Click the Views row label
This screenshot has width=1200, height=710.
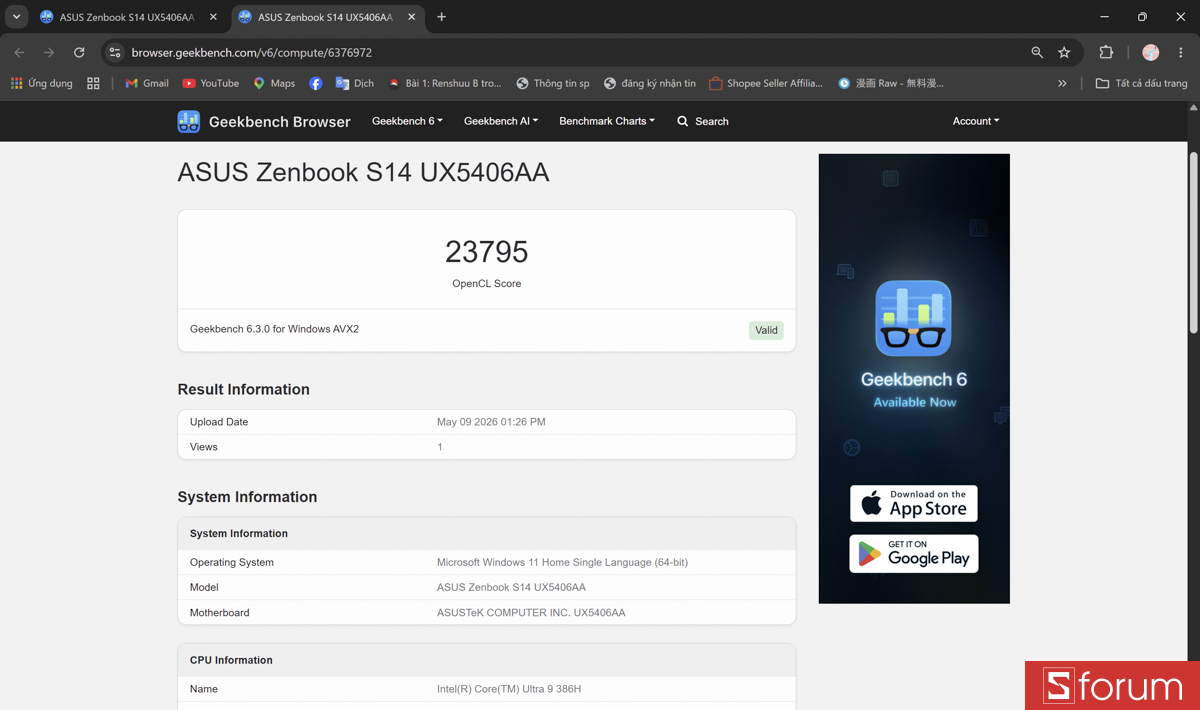tap(204, 447)
